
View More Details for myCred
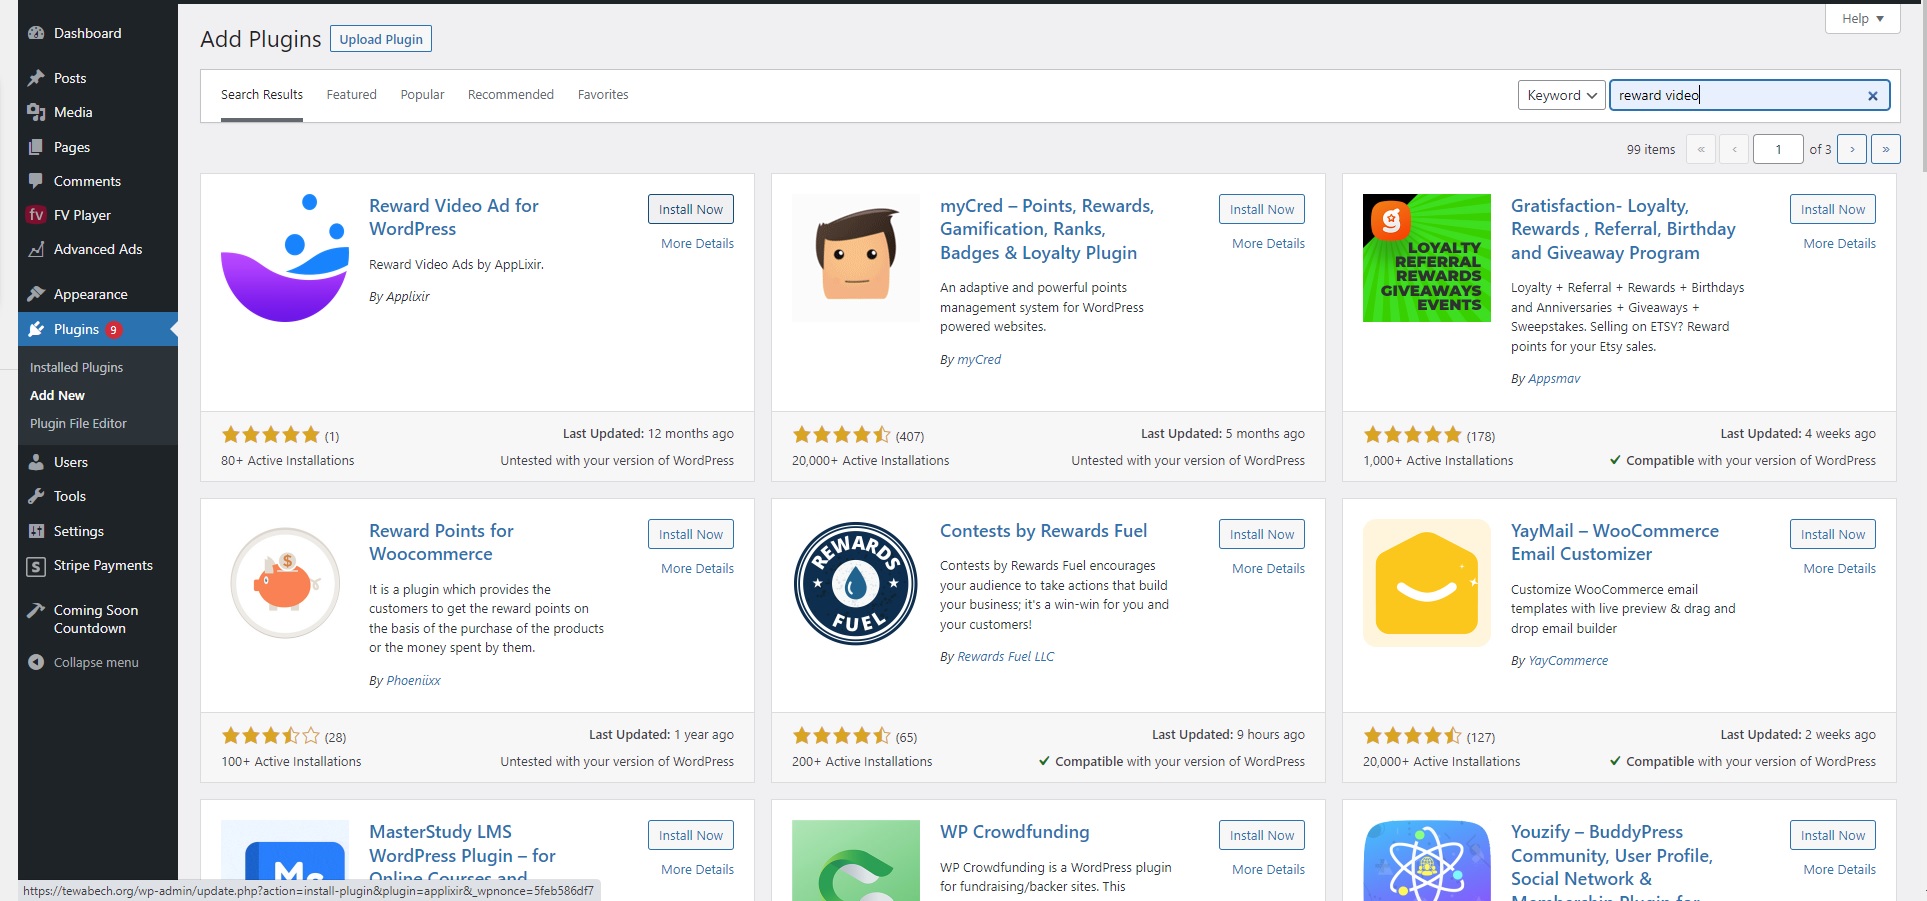click(x=1268, y=243)
